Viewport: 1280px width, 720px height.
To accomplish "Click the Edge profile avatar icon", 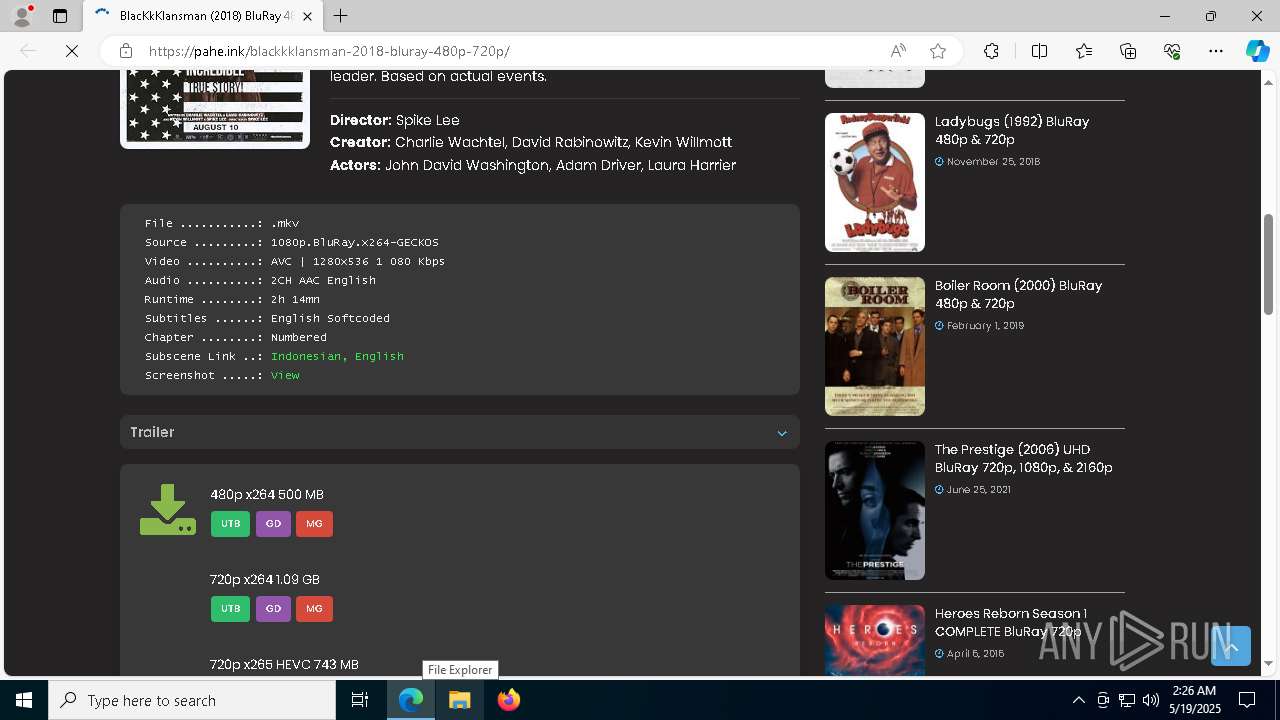I will (22, 16).
